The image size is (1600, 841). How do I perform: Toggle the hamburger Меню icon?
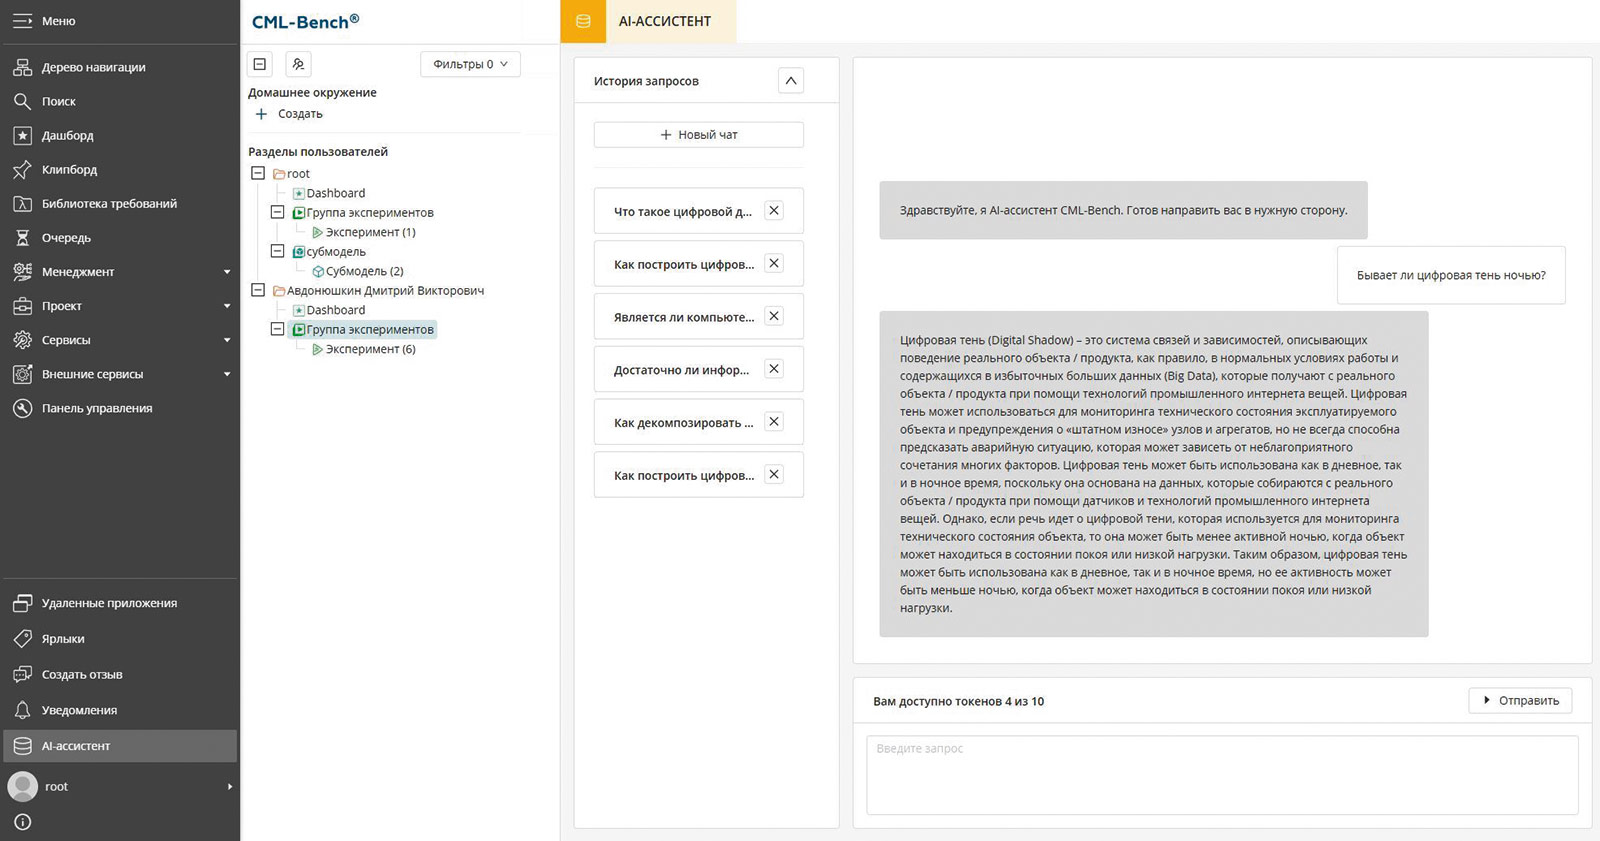(22, 21)
